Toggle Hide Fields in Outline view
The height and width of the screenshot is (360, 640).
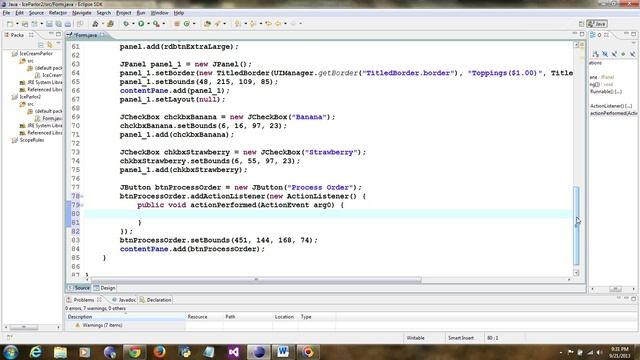coord(605,54)
